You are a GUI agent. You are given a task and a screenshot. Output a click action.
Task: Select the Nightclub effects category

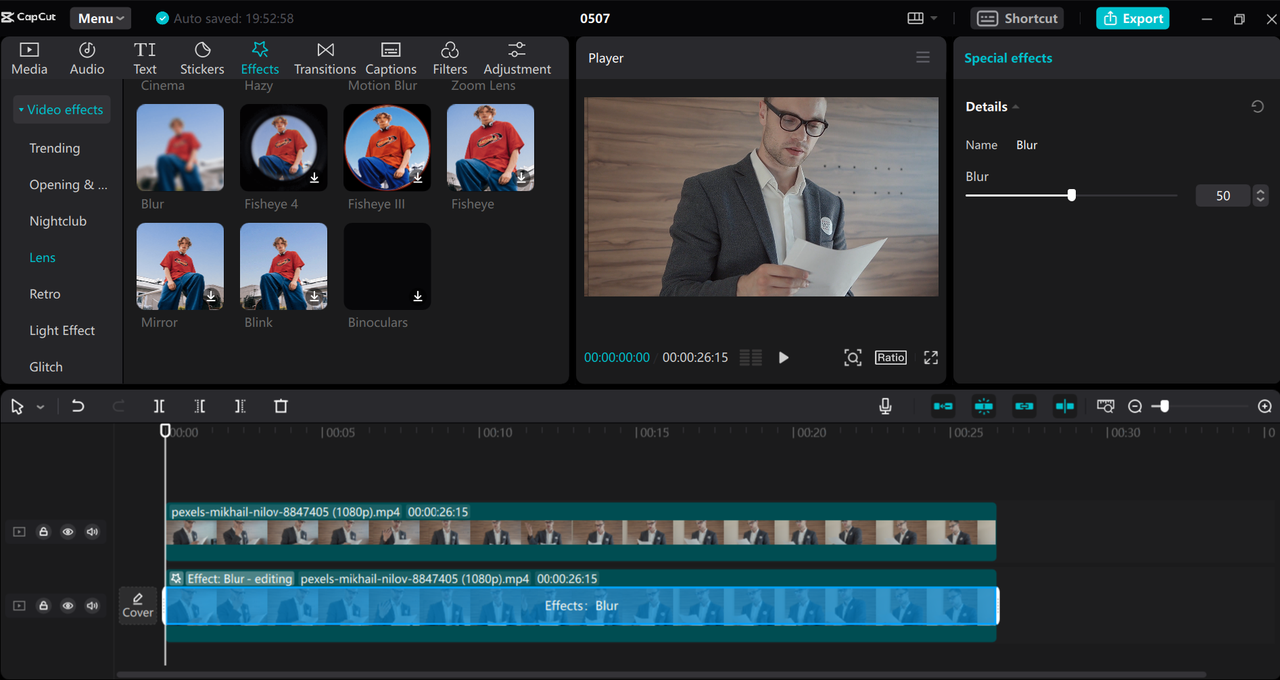click(x=58, y=221)
